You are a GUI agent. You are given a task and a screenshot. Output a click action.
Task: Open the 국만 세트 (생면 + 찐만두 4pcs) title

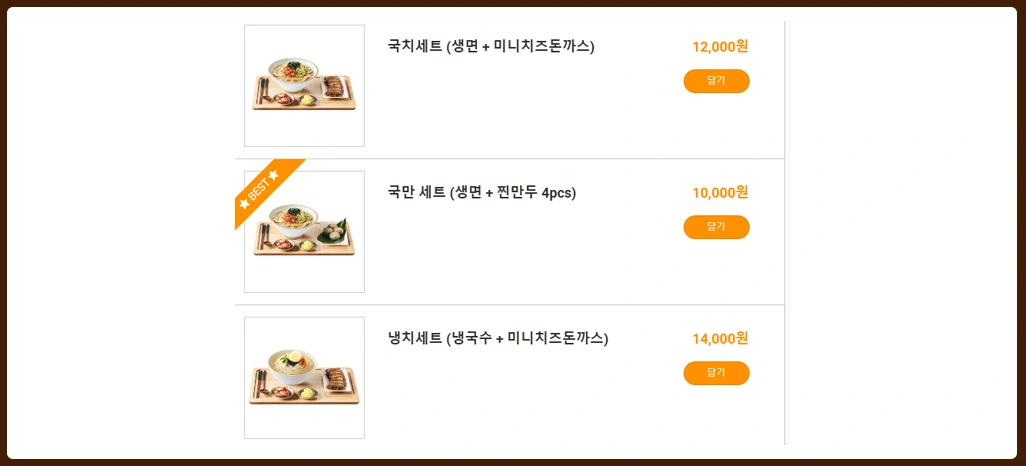click(482, 192)
